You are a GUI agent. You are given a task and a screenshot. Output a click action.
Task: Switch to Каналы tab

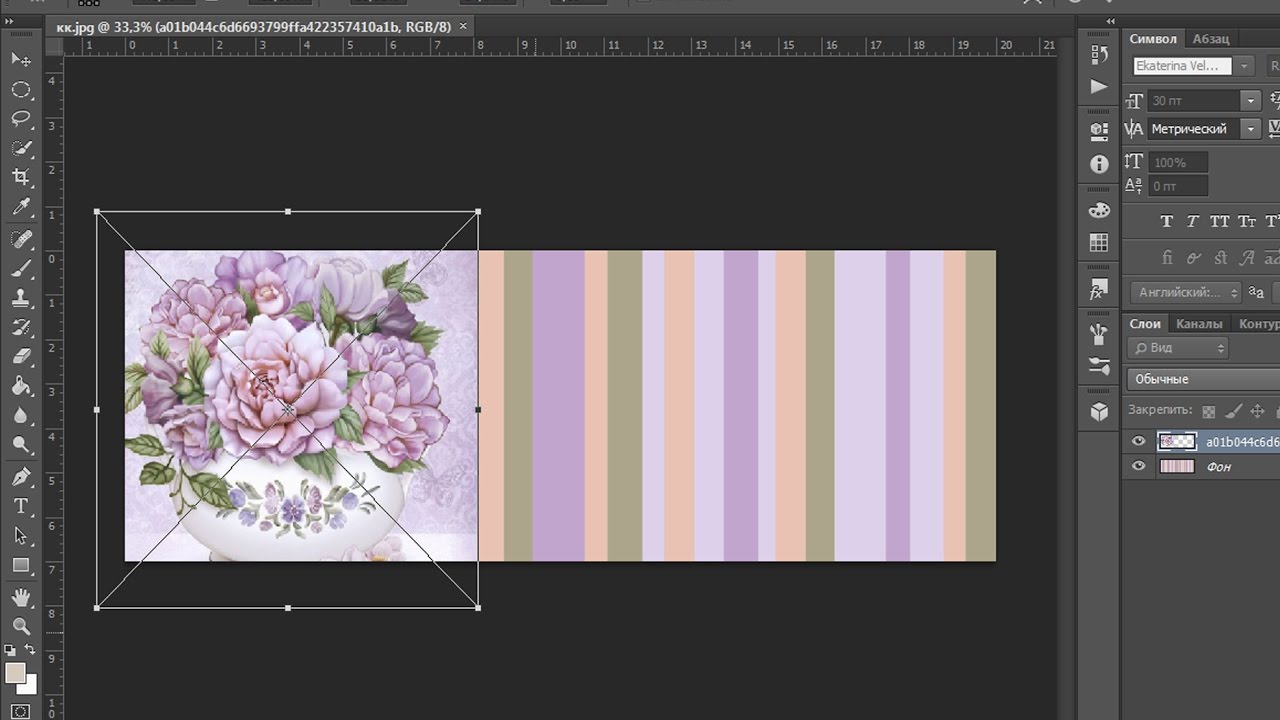click(x=1199, y=323)
